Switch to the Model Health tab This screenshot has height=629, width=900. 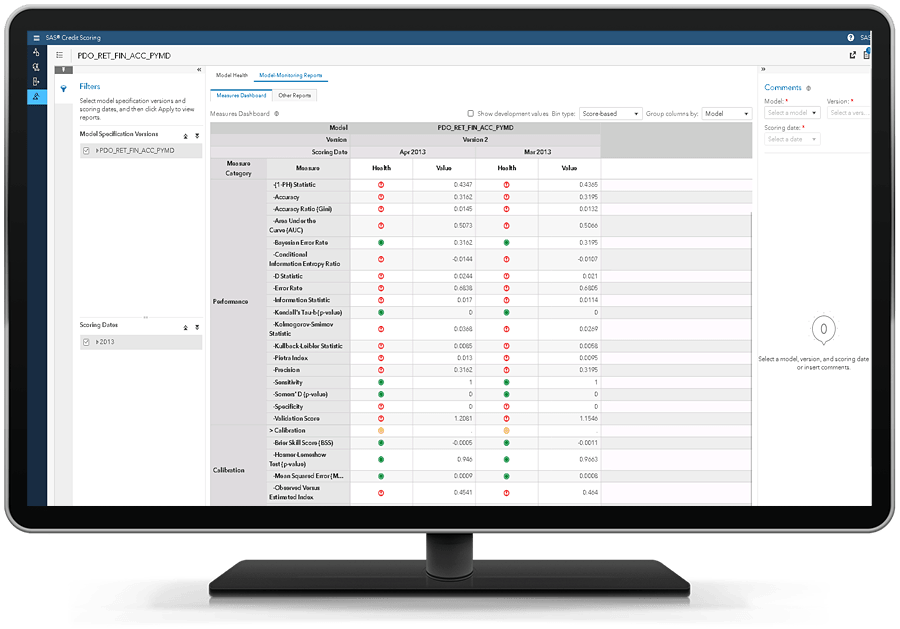(x=232, y=76)
